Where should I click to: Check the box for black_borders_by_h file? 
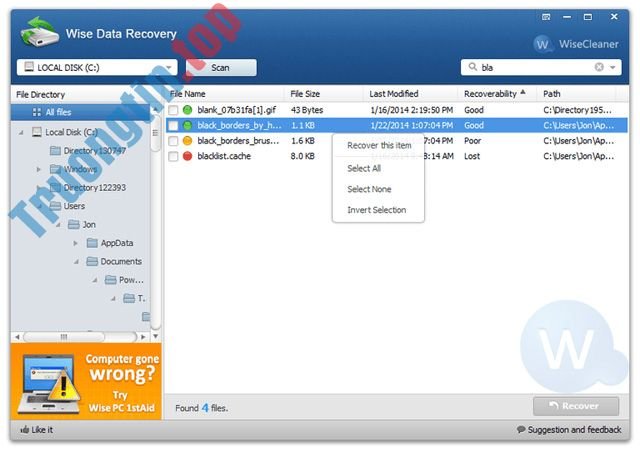tap(173, 125)
